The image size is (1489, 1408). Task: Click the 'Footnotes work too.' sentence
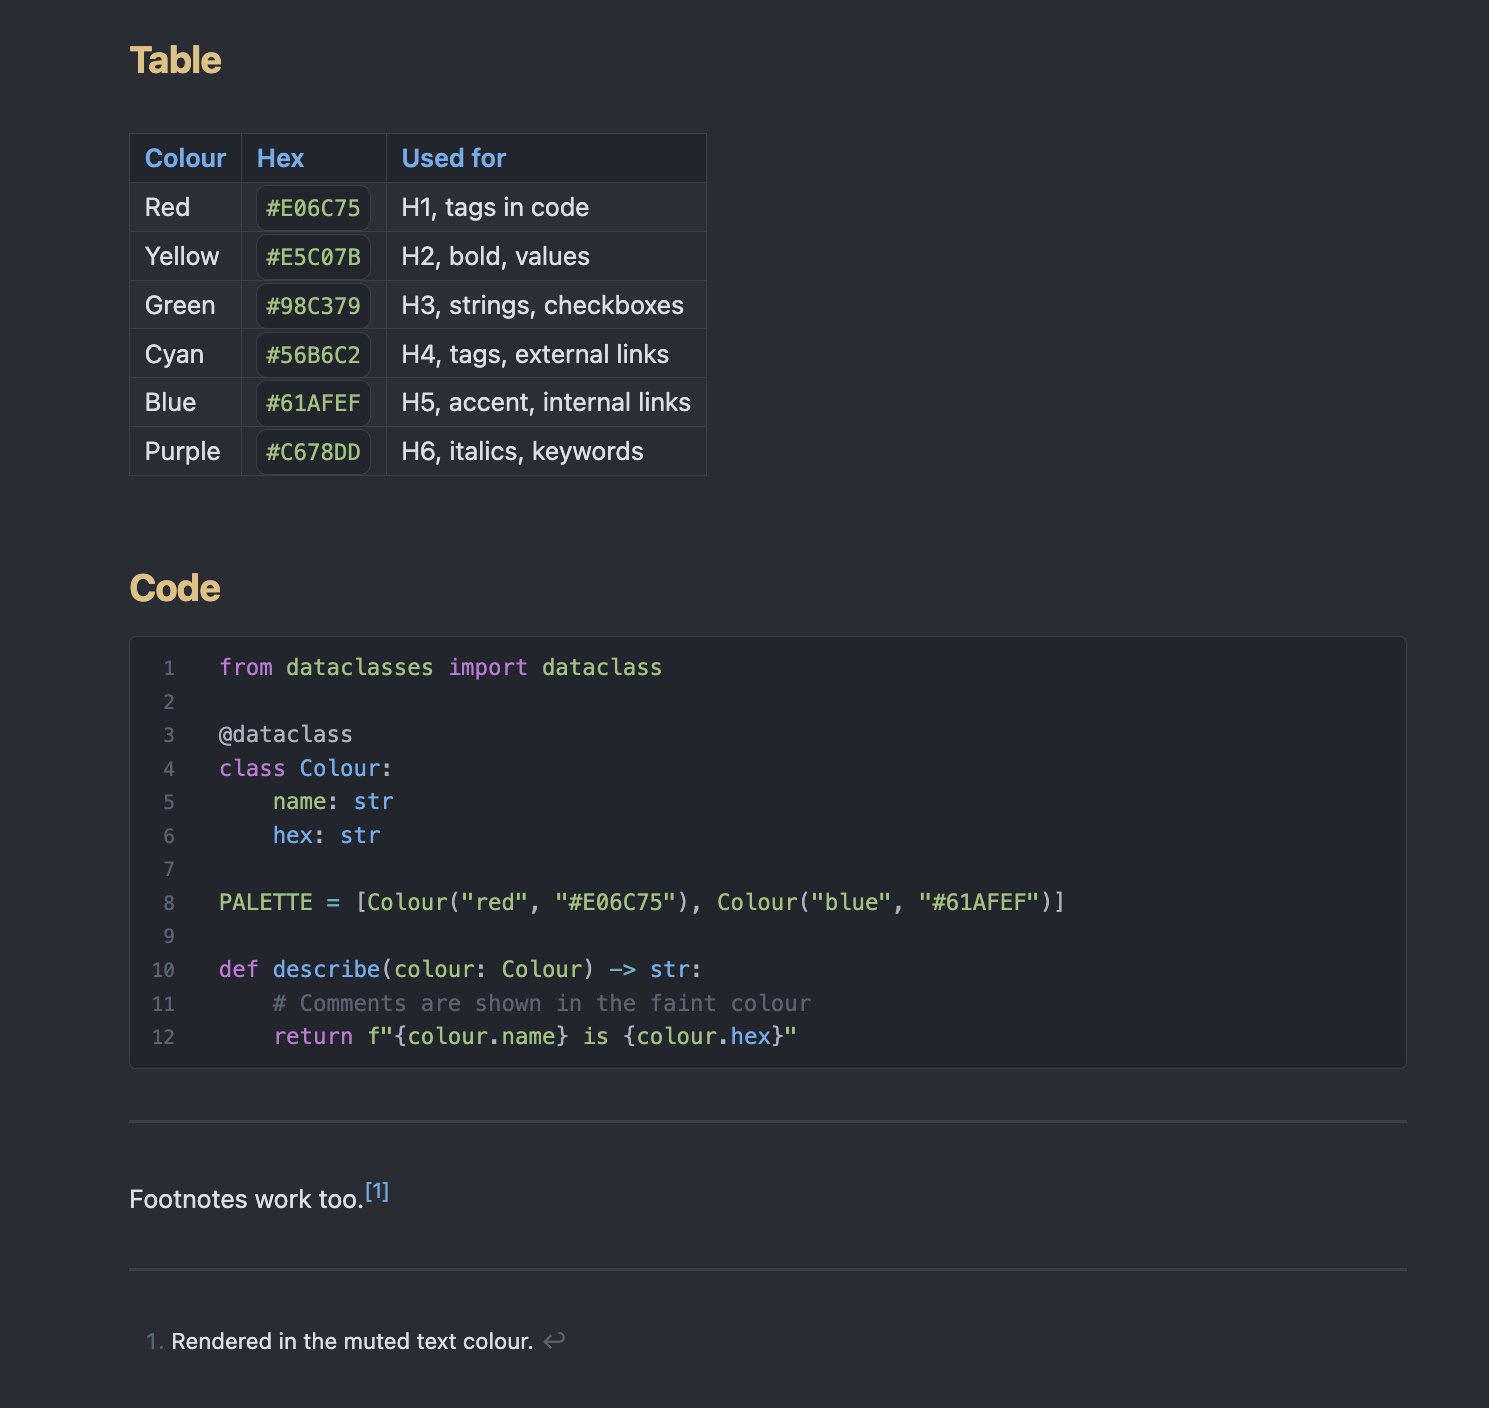click(x=246, y=1199)
